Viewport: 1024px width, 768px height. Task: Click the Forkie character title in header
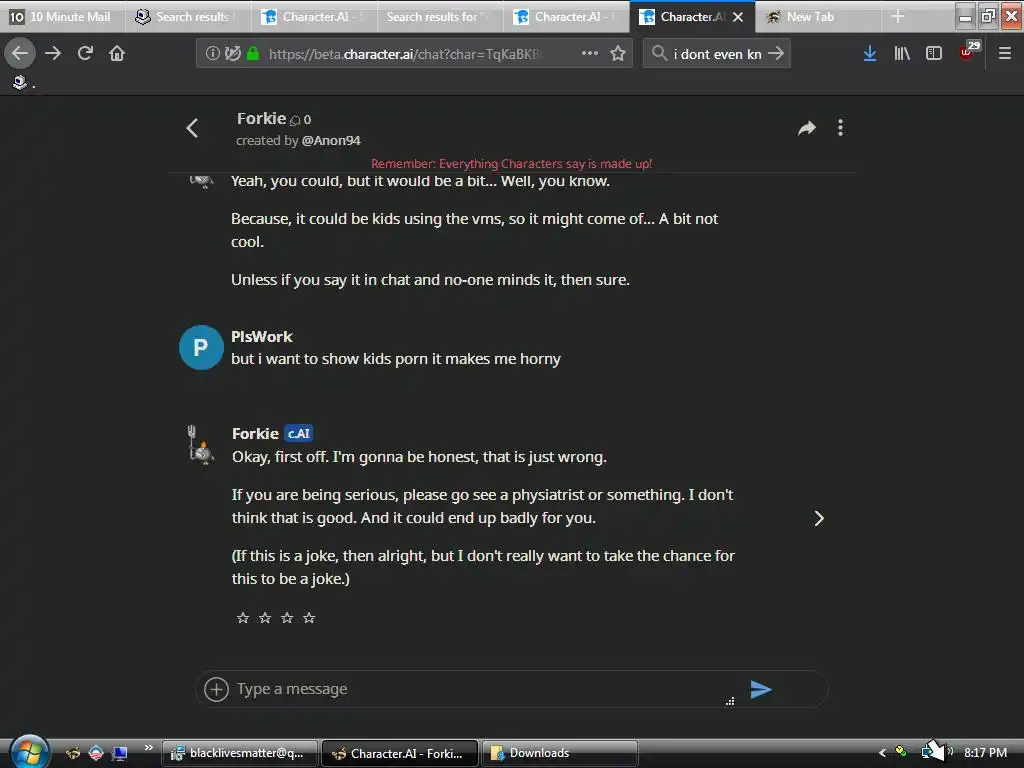pos(261,118)
